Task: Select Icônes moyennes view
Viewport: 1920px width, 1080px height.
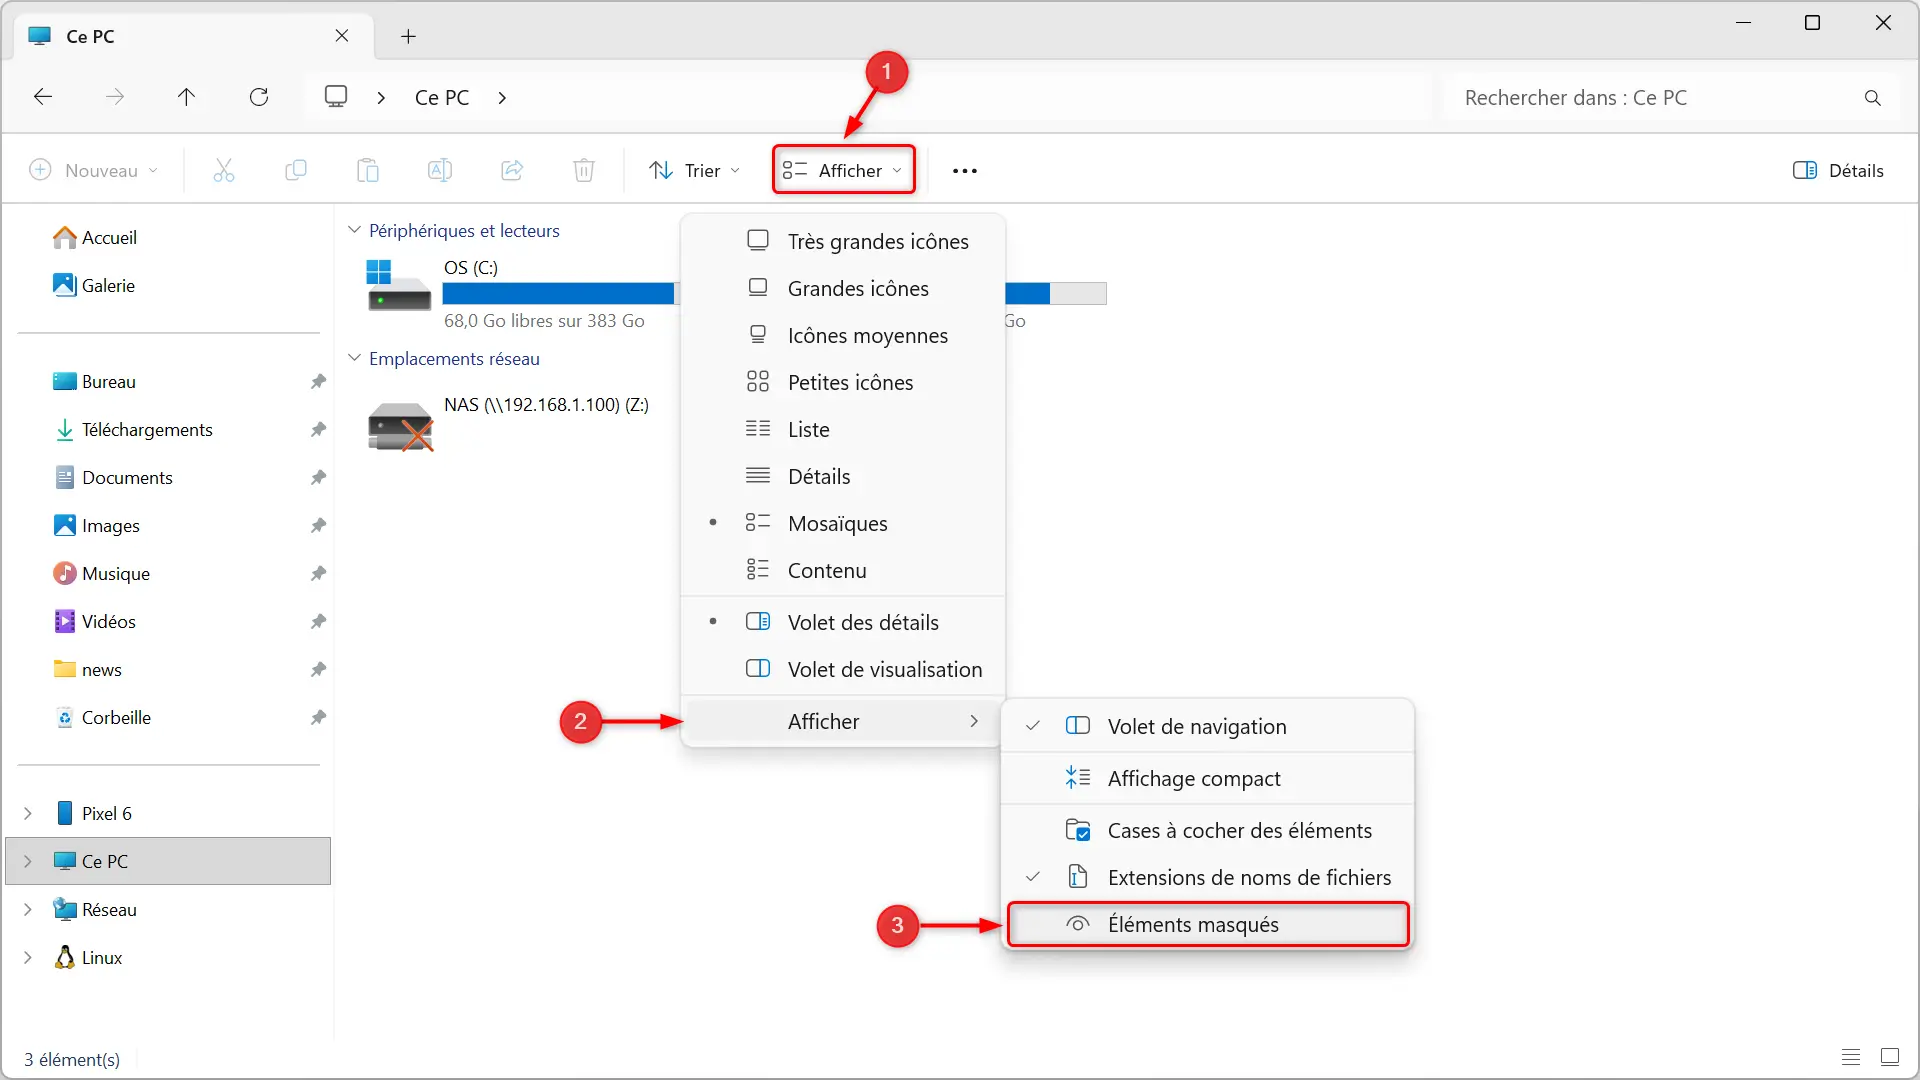Action: click(843, 335)
